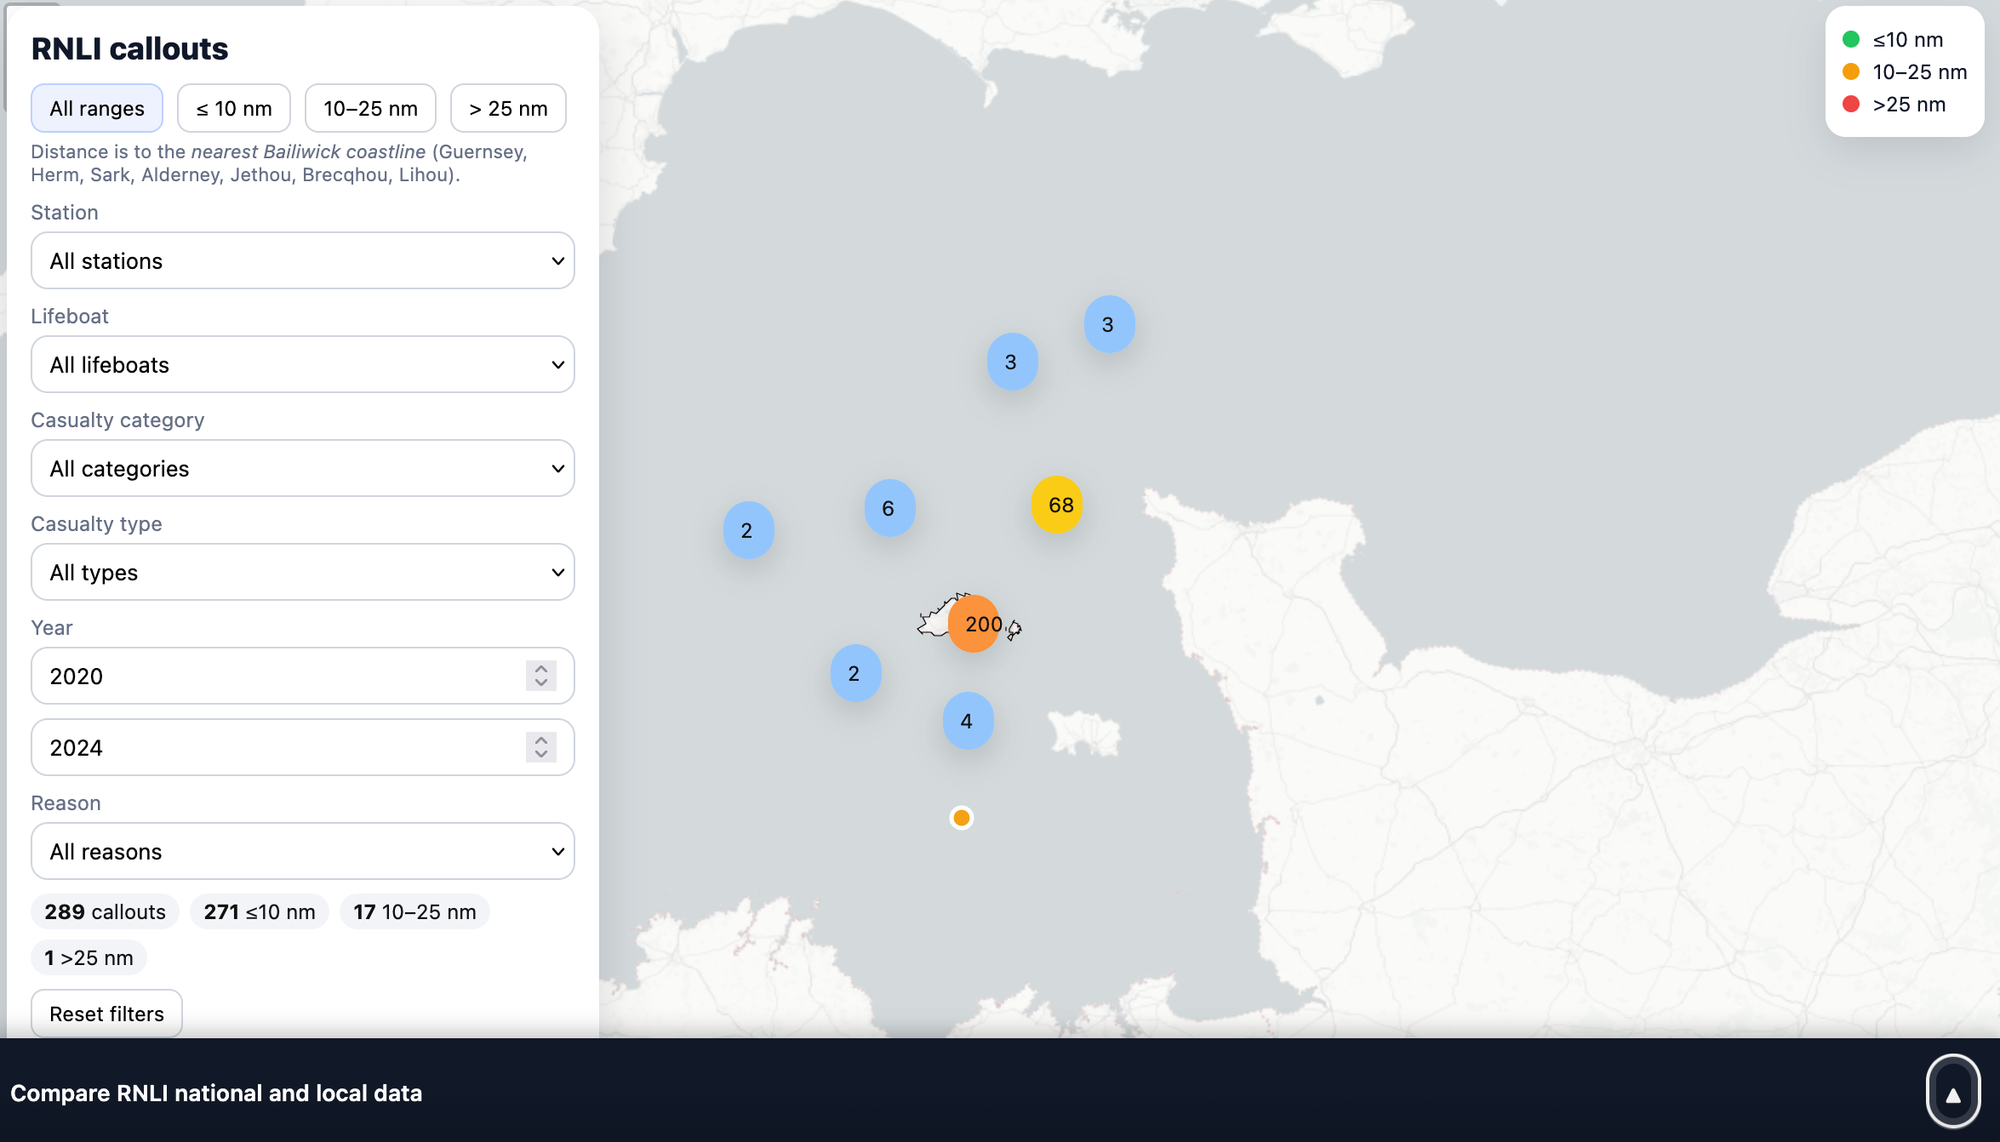Screen dimensions: 2000x1142
Task: Click the 2020 start year stepper
Action: [x=541, y=676]
